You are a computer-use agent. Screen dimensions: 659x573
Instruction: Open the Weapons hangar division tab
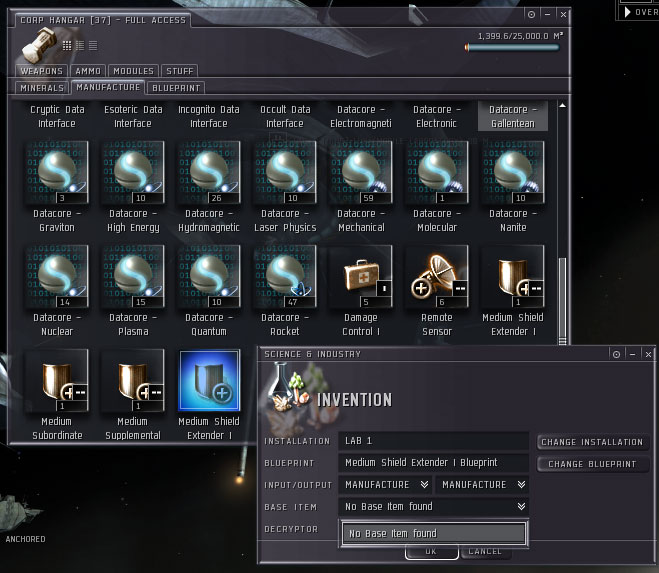42,71
